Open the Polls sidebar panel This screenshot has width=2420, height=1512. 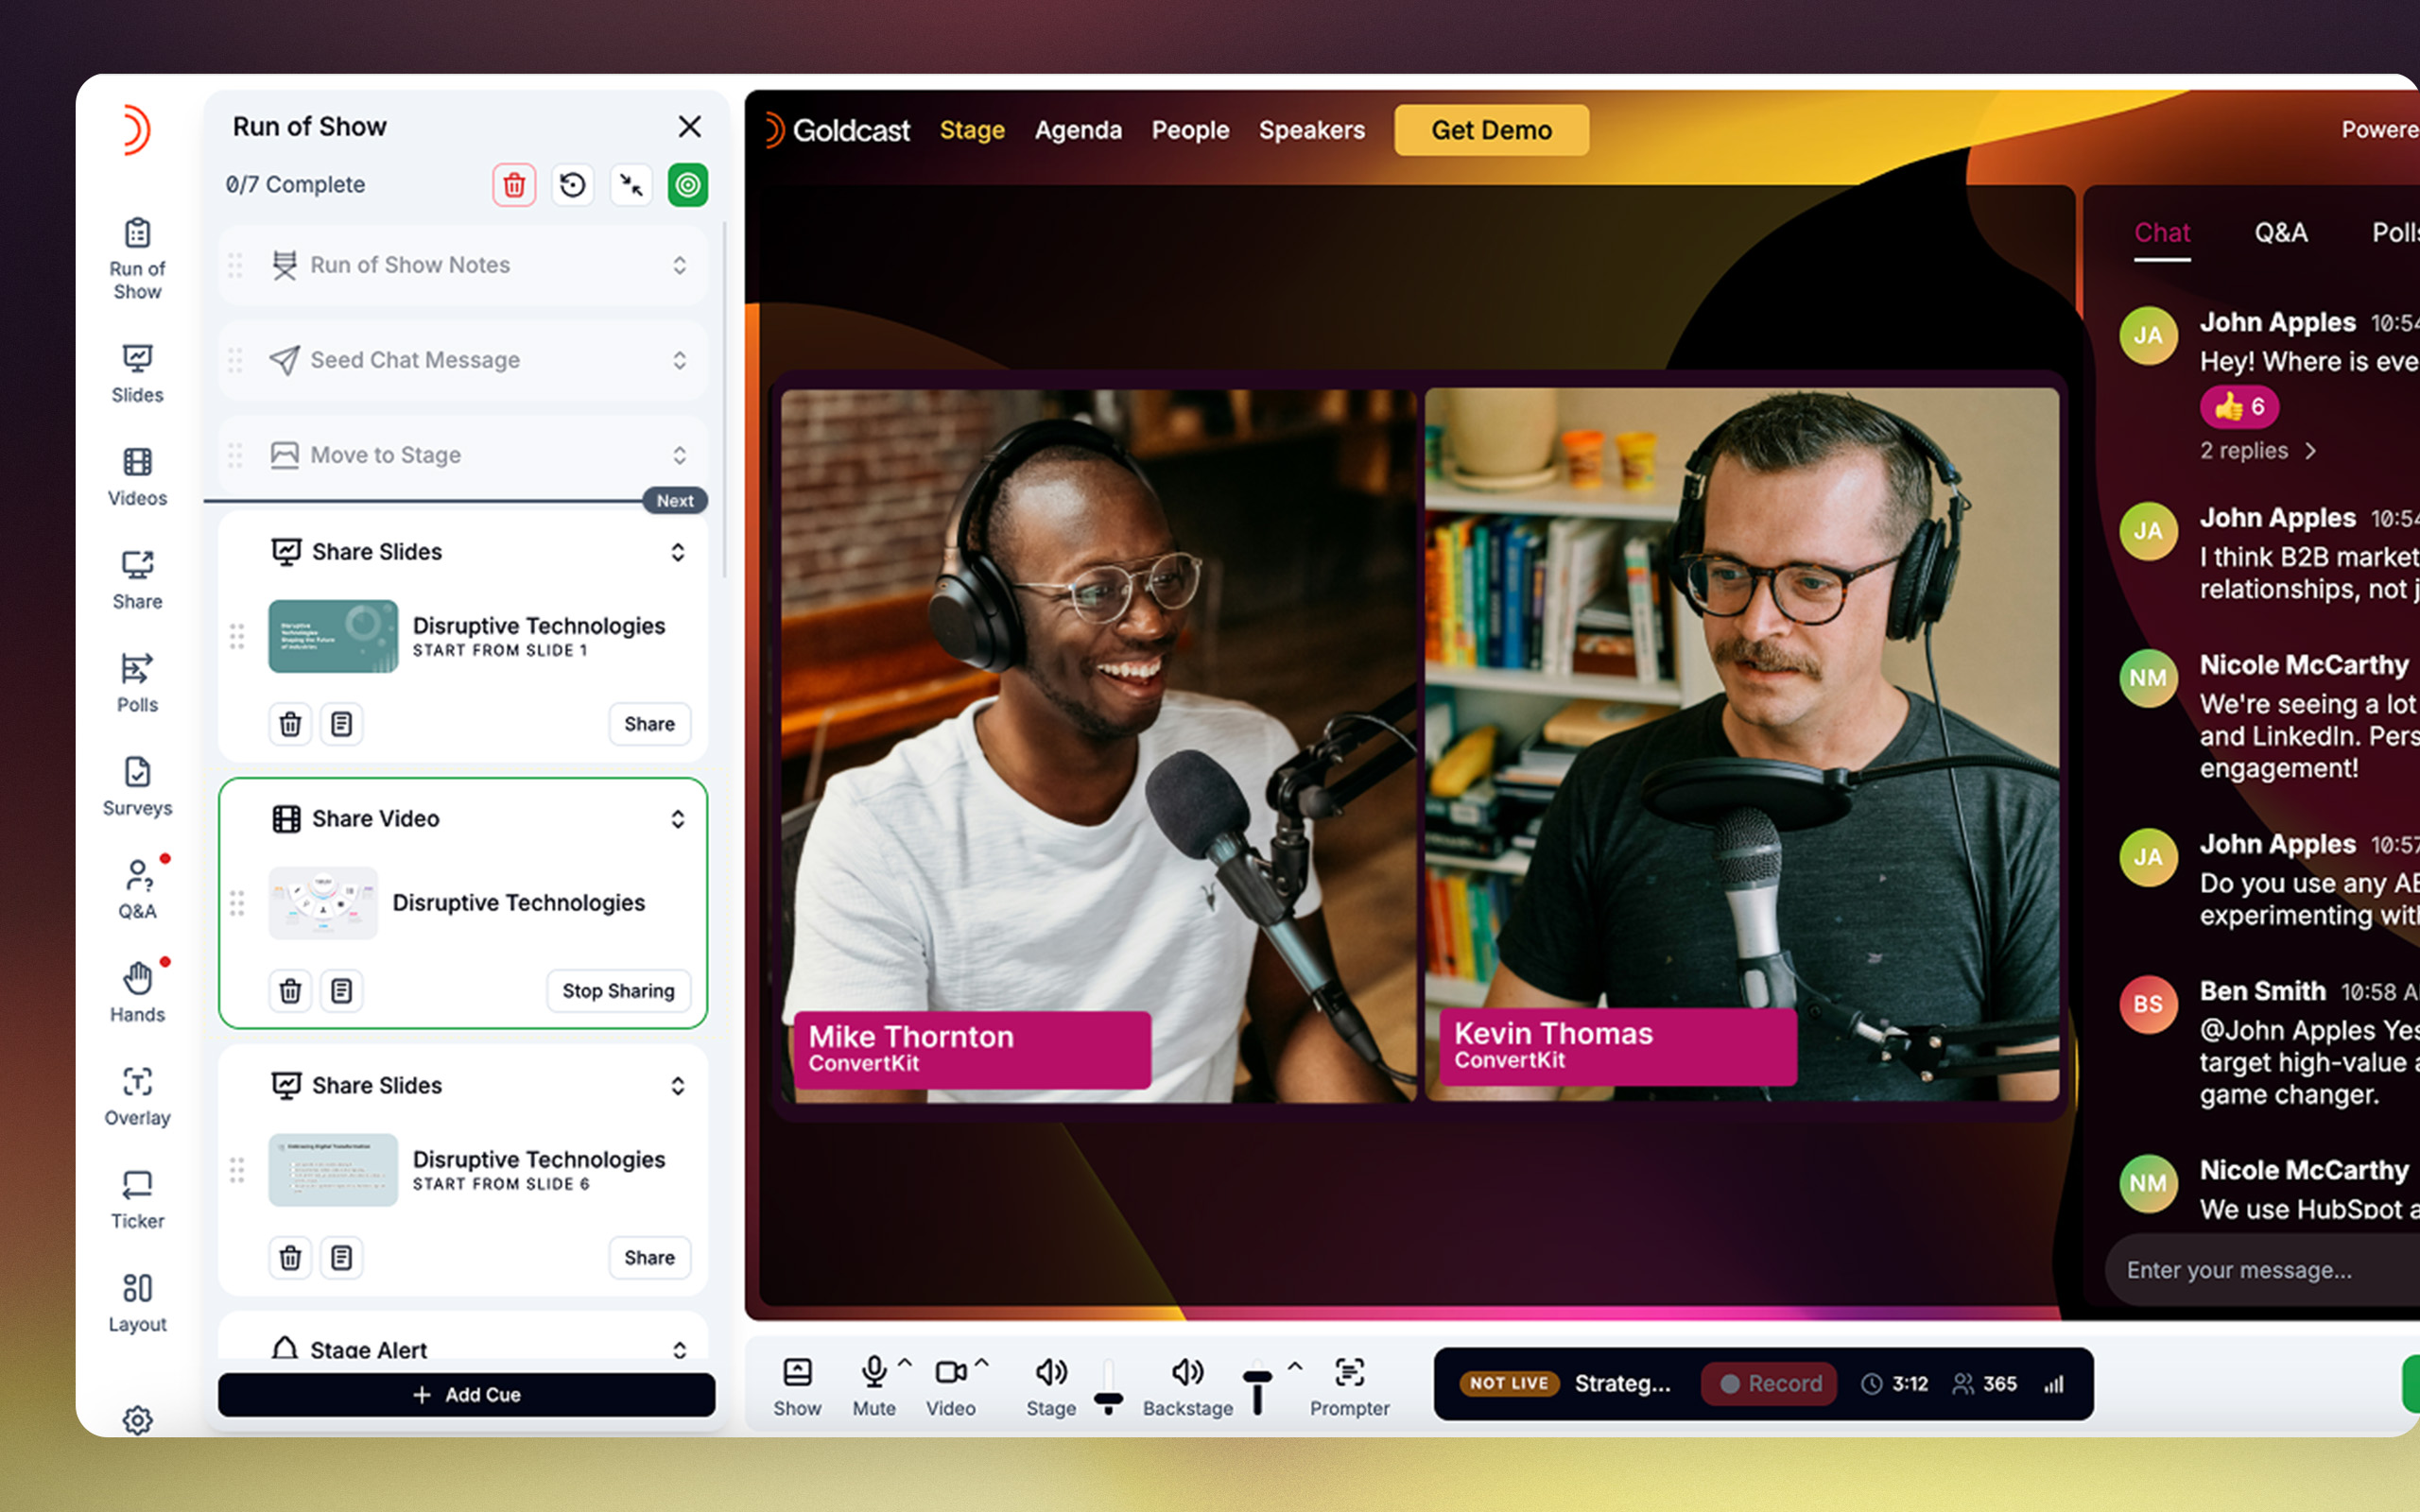point(137,683)
